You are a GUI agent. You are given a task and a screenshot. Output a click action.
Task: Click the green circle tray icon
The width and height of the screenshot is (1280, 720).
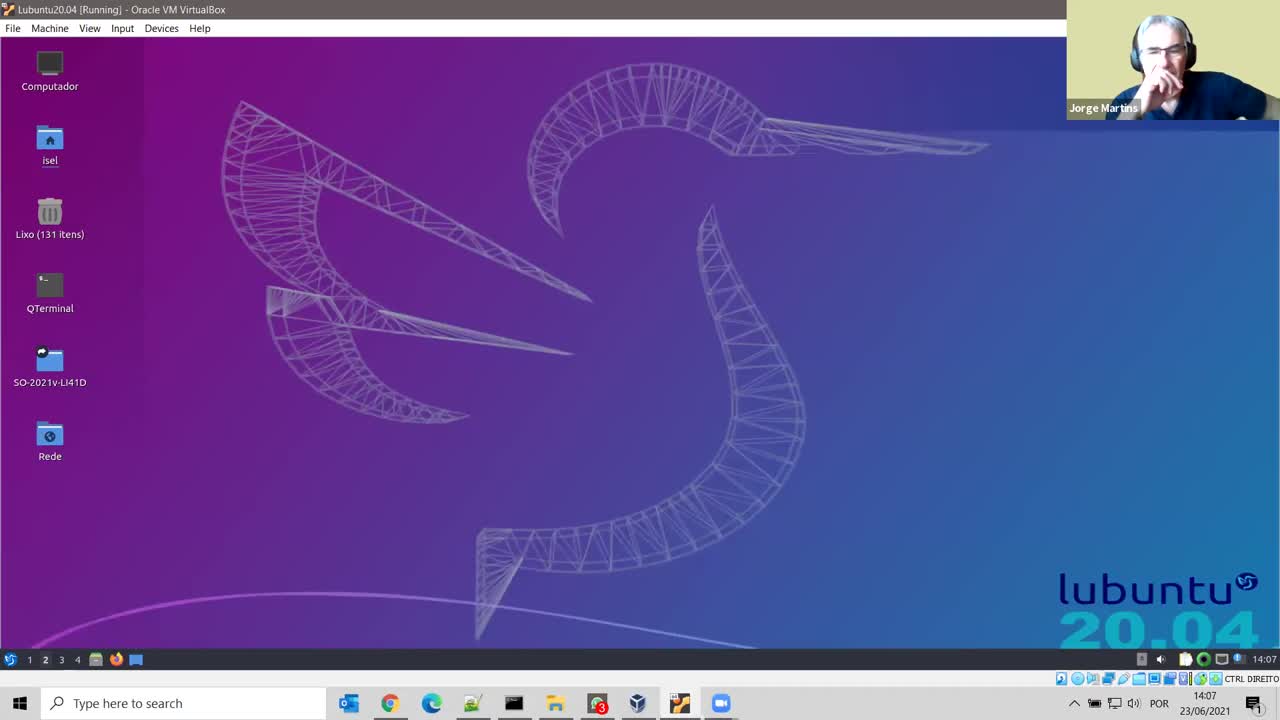coord(1204,659)
